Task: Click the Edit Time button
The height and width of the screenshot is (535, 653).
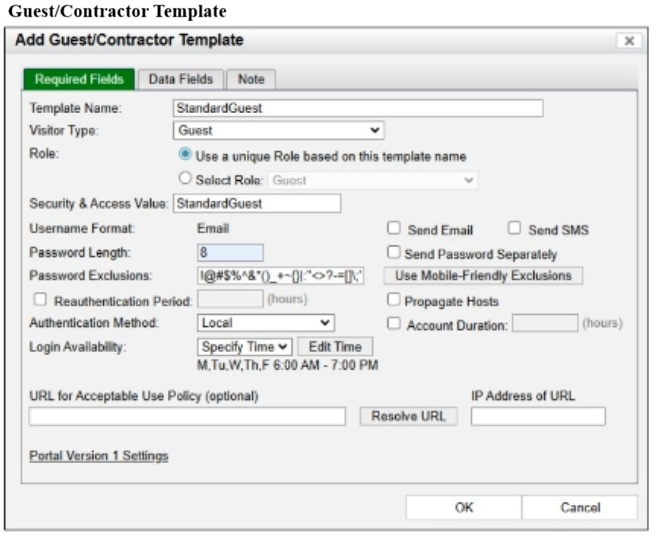Action: tap(336, 346)
